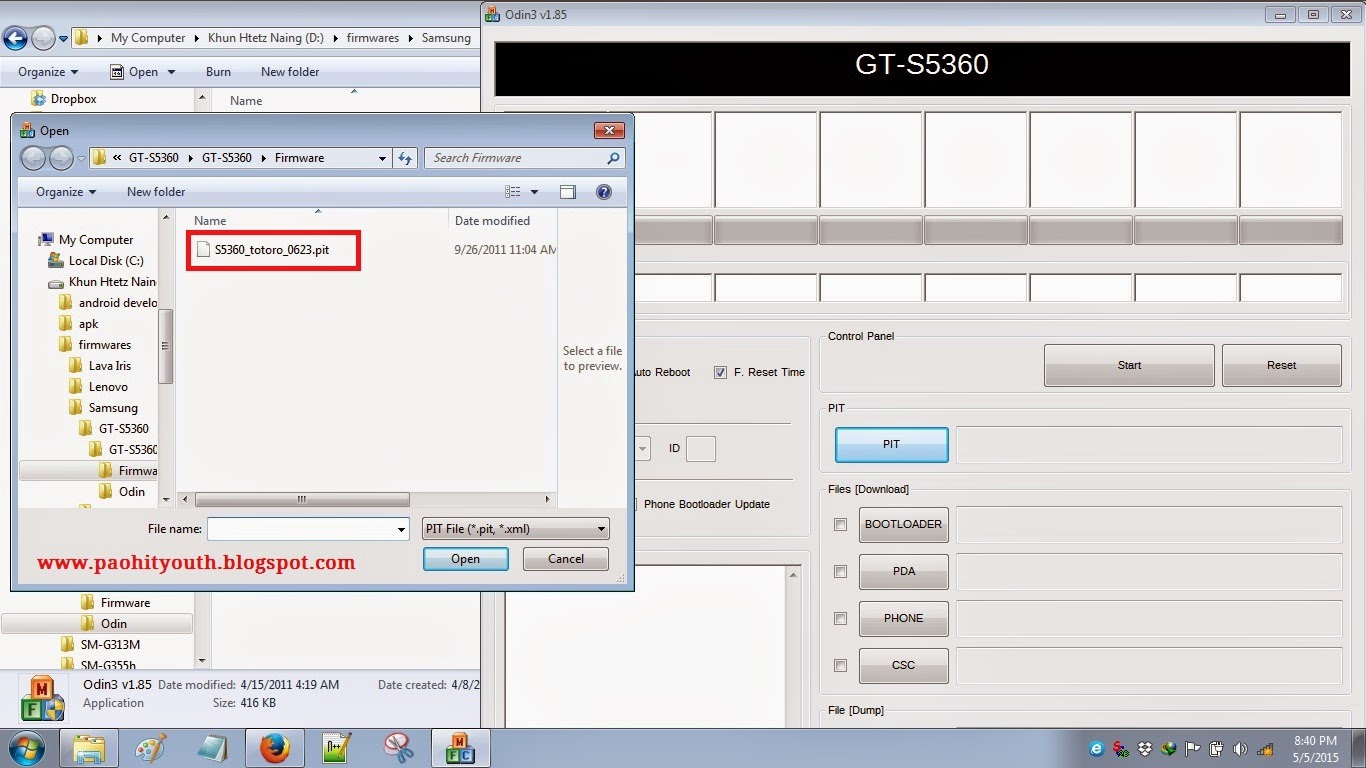The image size is (1366, 768).
Task: Click the File name input field
Action: (x=301, y=529)
